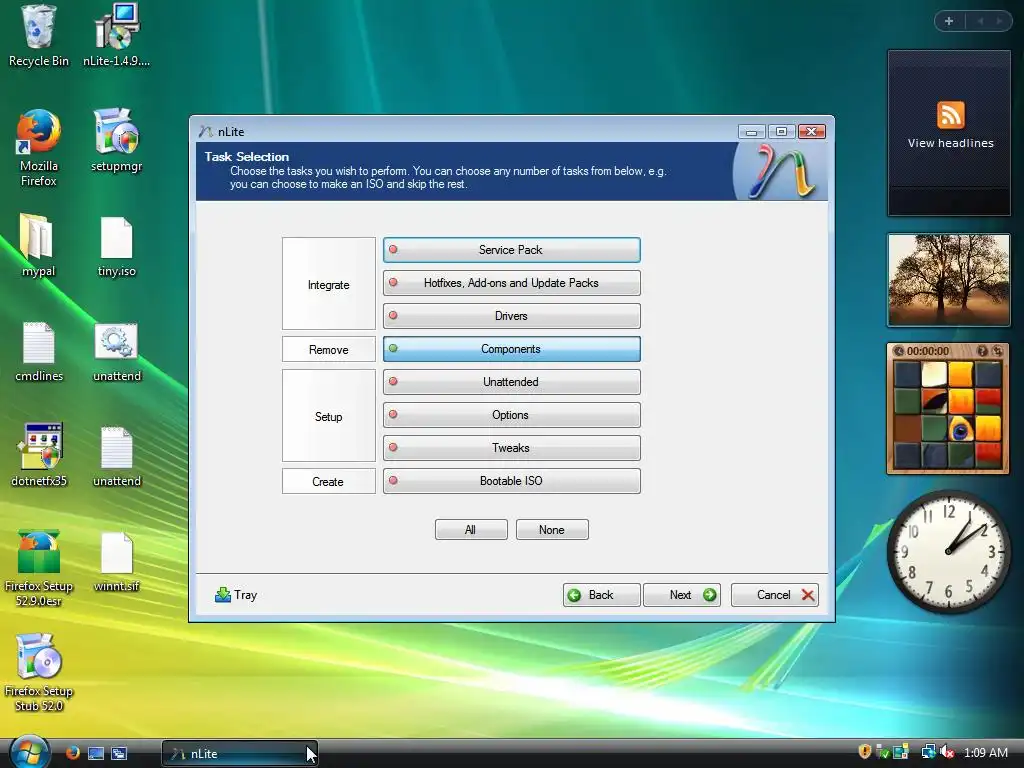Screen dimensions: 1024x768
Task: Toggle the Bootable ISO task
Action: pos(511,481)
